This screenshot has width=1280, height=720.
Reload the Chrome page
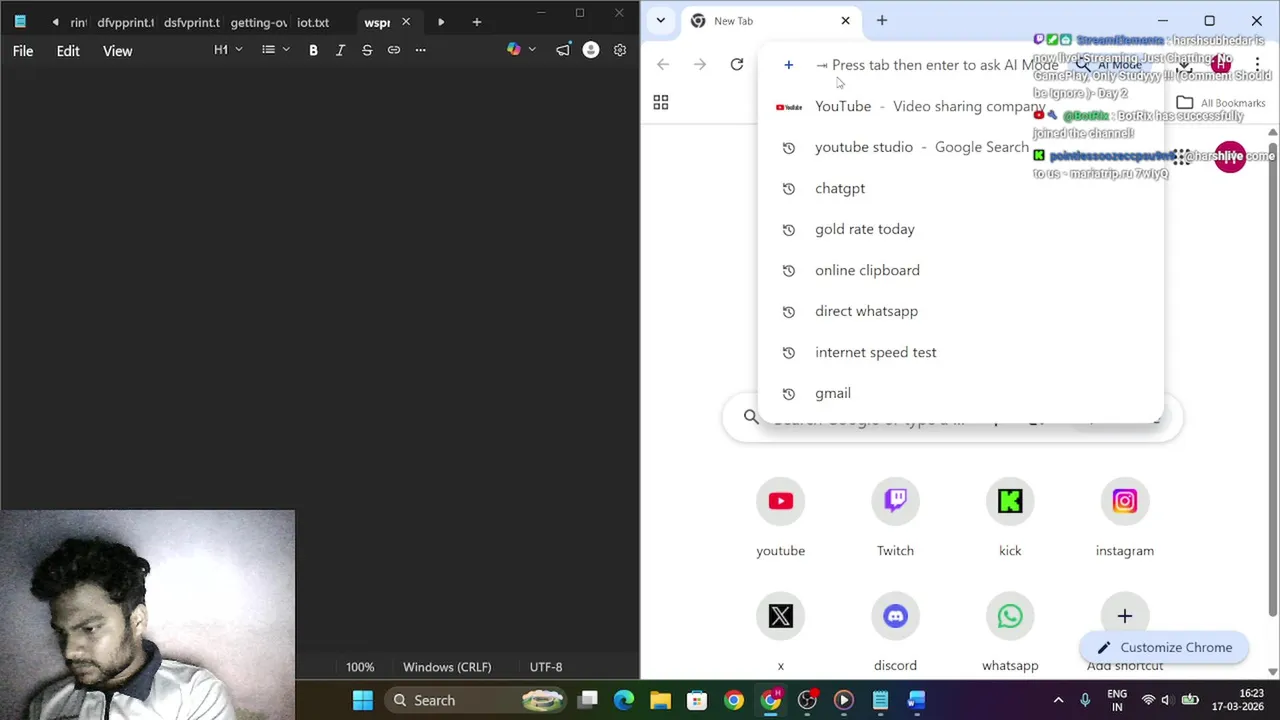[x=737, y=65]
